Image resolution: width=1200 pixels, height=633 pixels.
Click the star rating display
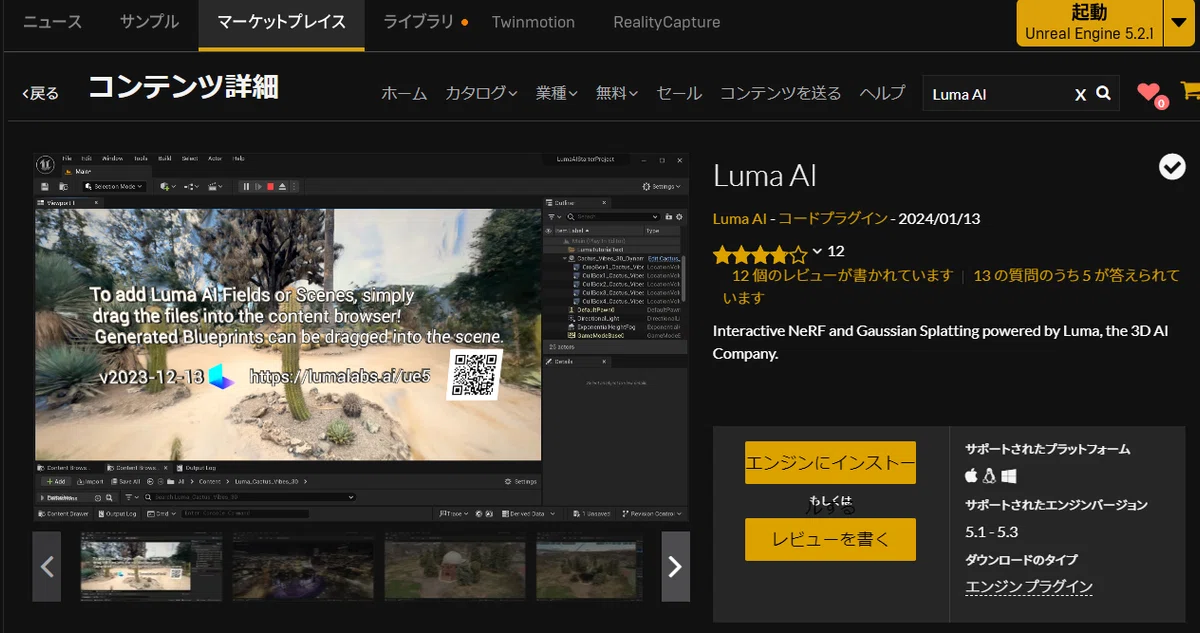760,253
